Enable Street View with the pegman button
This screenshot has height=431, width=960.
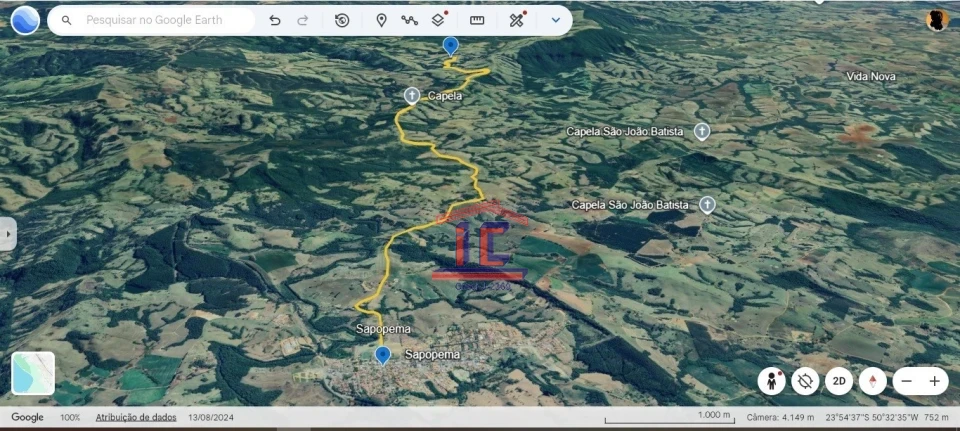coord(771,381)
